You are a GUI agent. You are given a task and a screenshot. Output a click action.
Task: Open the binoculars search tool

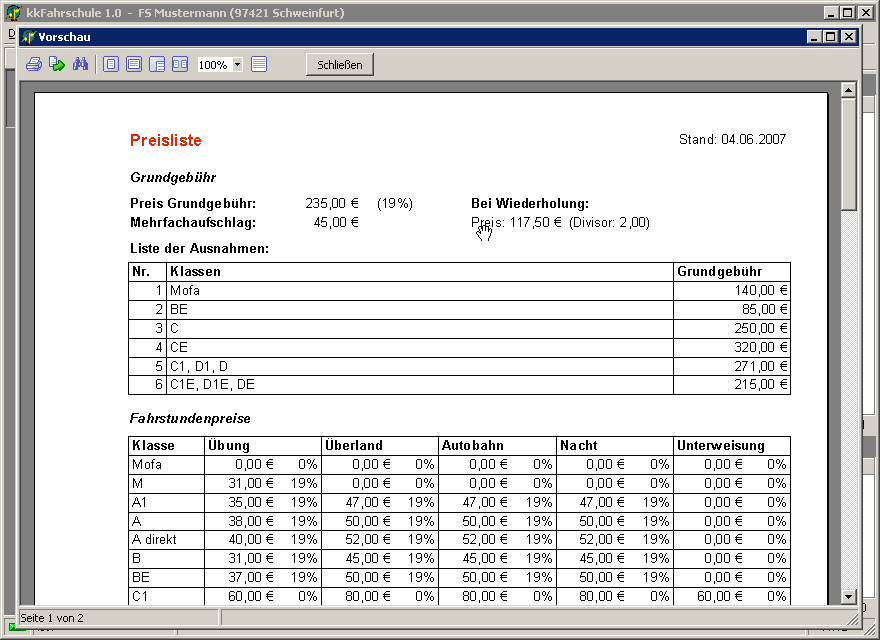(x=81, y=64)
